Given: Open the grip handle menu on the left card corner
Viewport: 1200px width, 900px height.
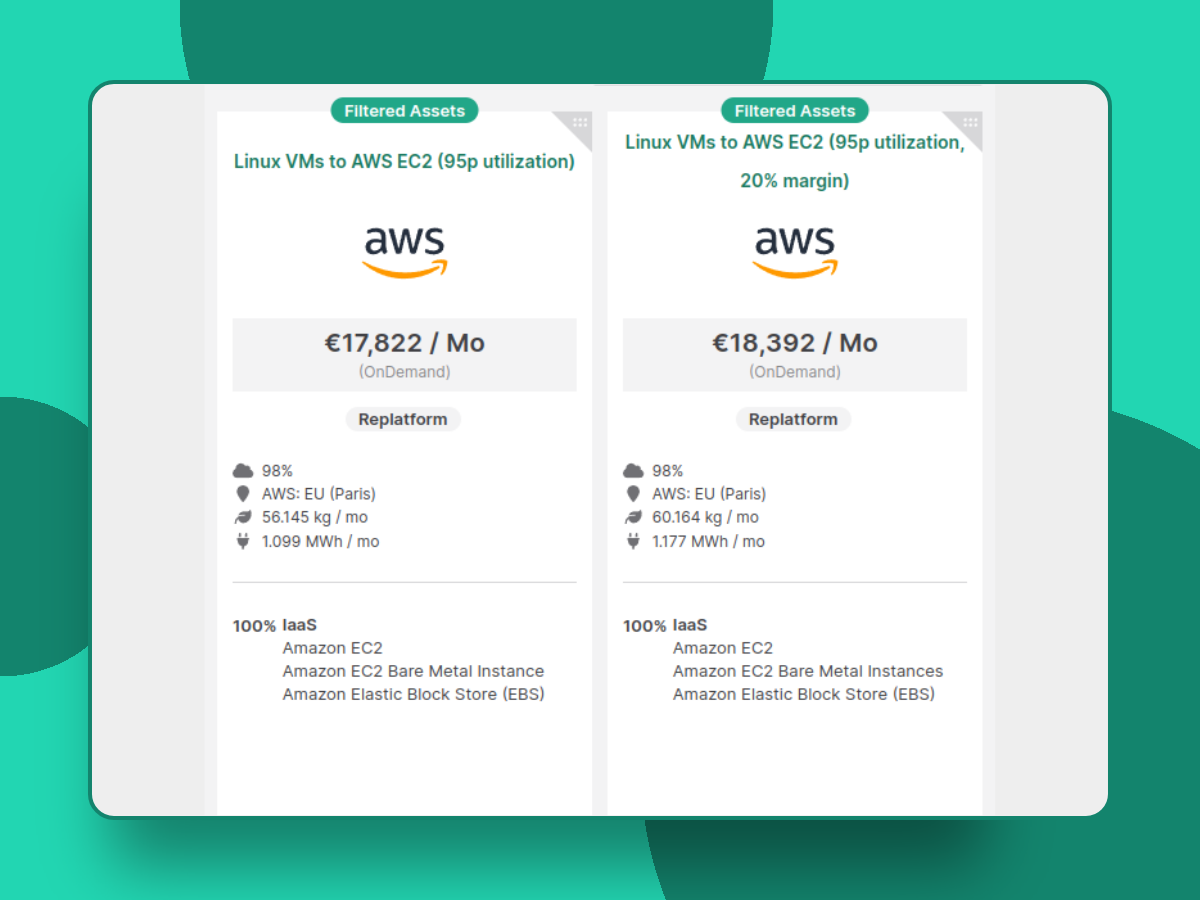Looking at the screenshot, I should 578,122.
